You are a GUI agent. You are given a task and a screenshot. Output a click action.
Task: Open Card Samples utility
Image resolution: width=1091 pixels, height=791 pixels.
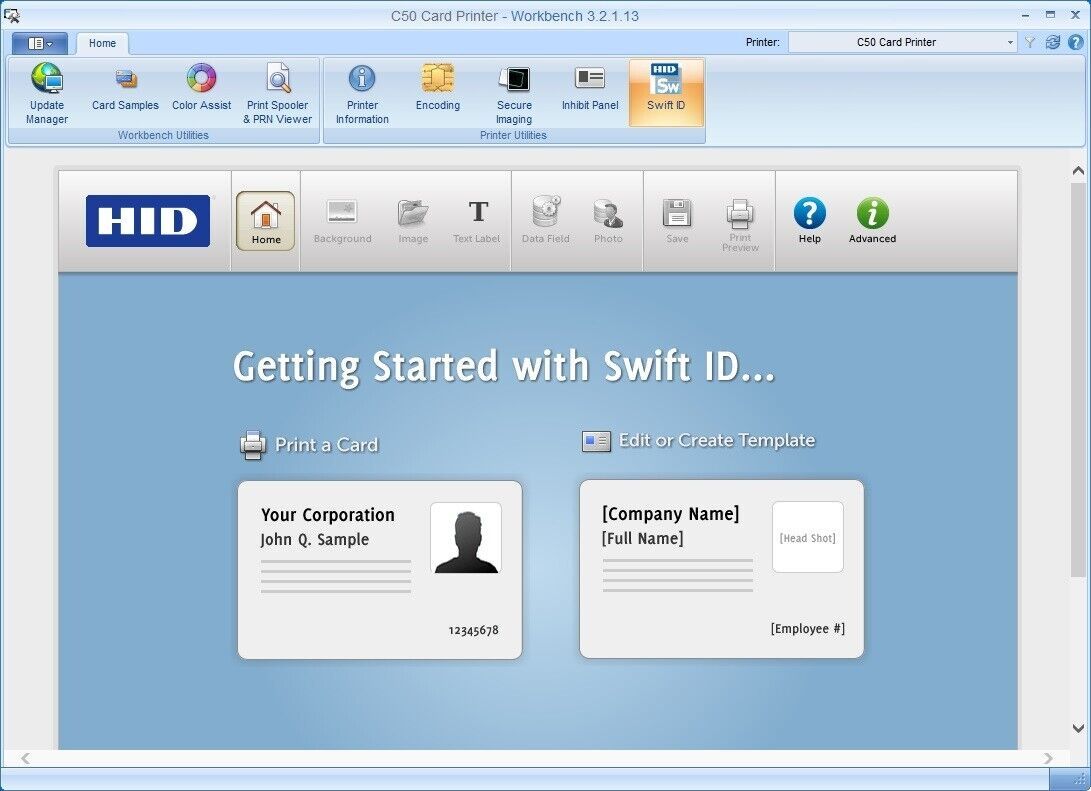point(125,87)
